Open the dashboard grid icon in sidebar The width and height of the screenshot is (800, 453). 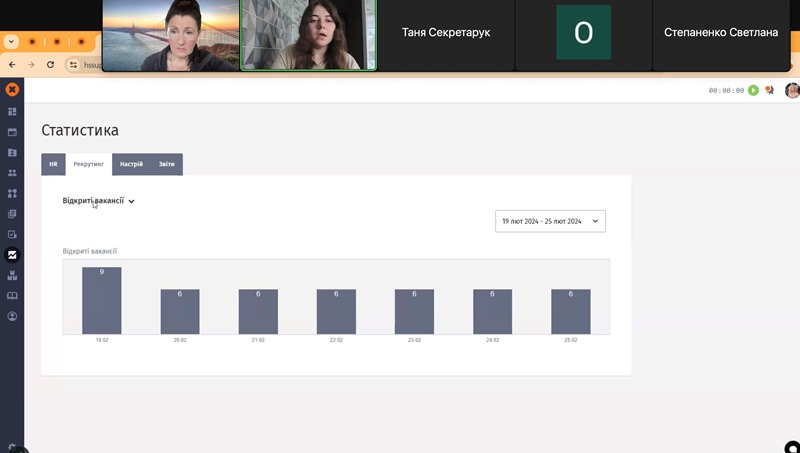tap(12, 112)
